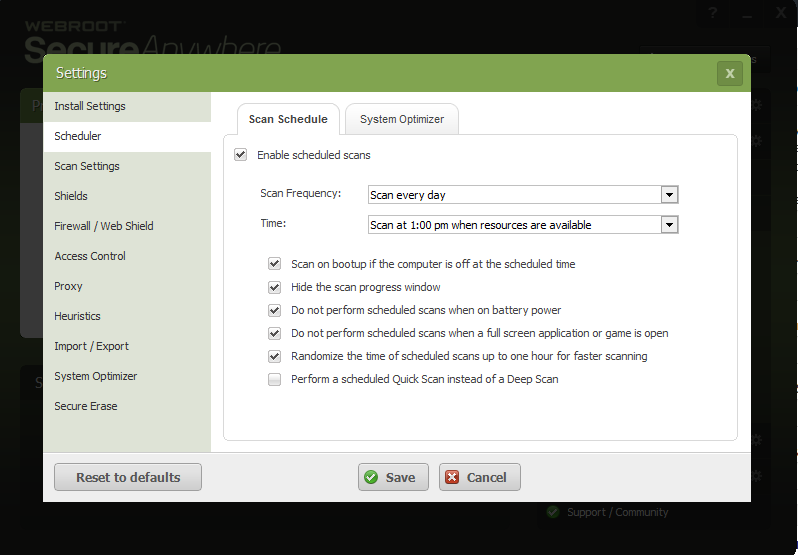Viewport: 798px width, 555px height.
Task: Open Scan Settings in the sidebar
Action: point(87,166)
